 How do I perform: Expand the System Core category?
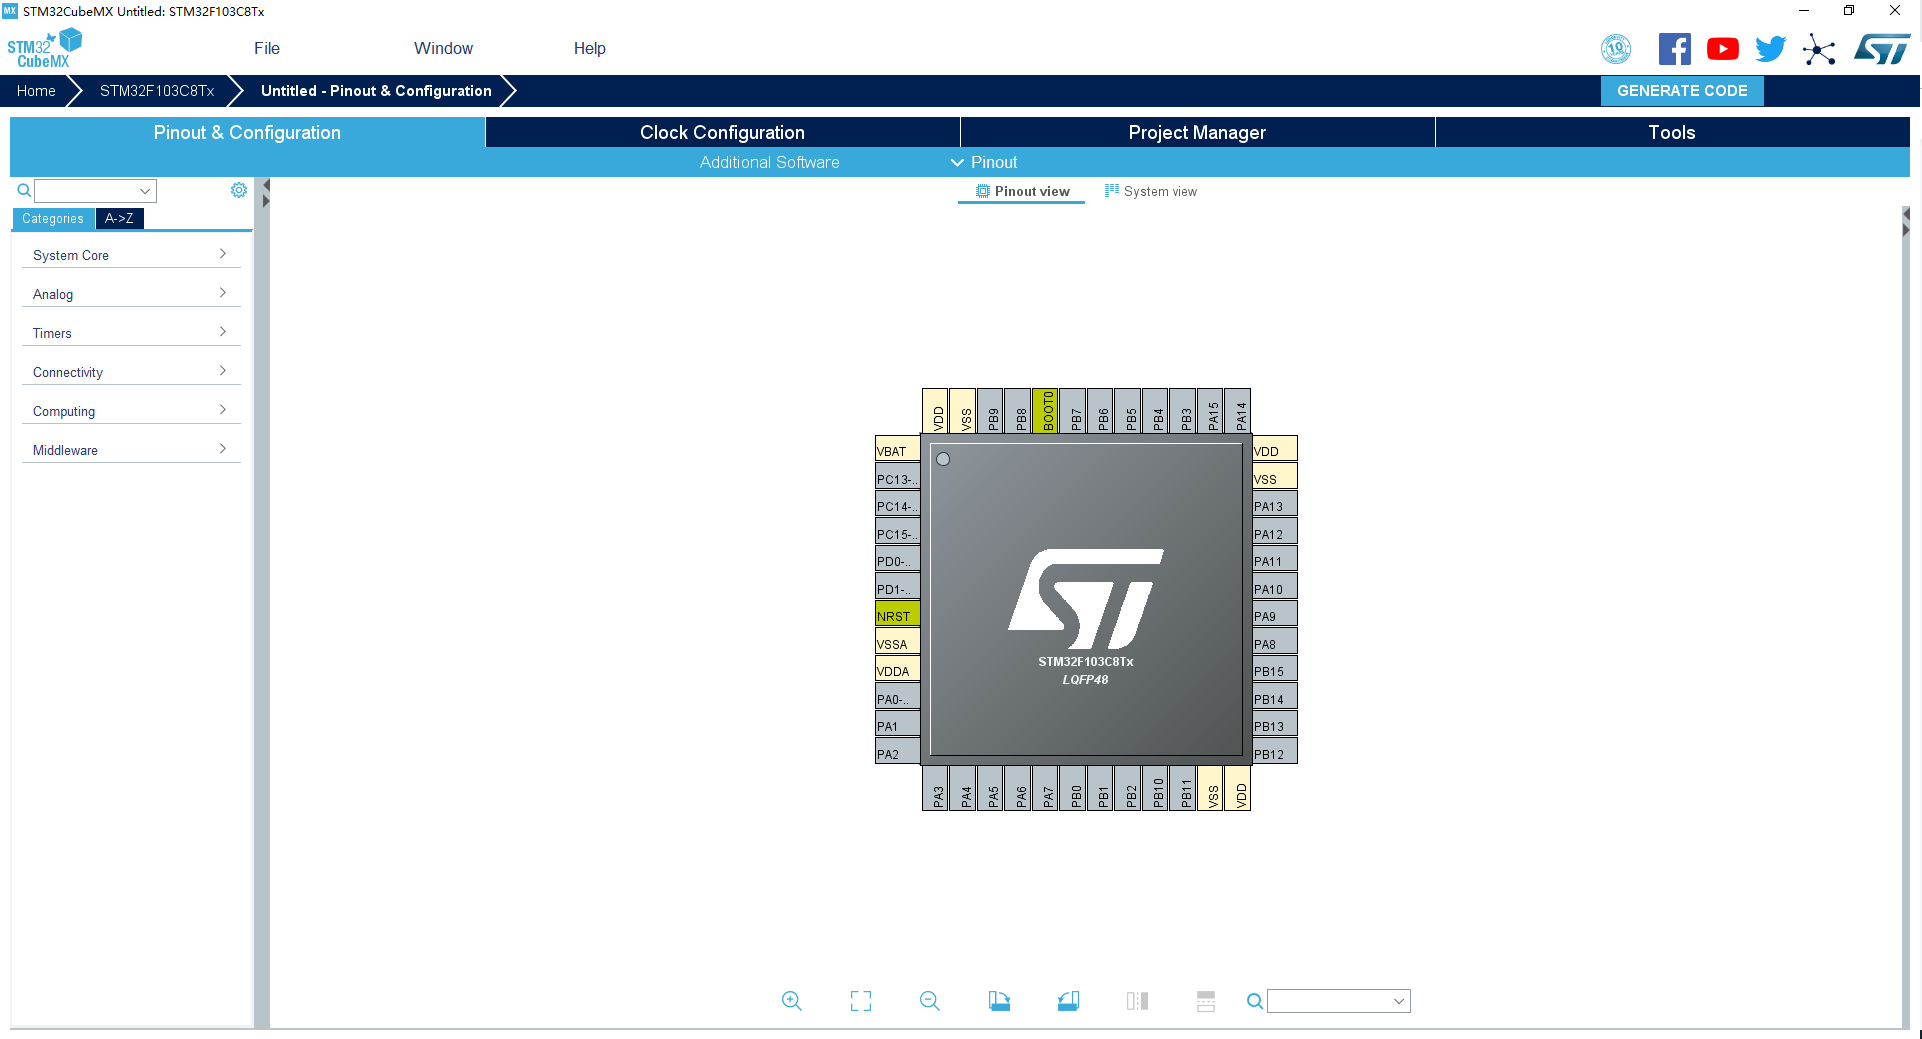(131, 255)
